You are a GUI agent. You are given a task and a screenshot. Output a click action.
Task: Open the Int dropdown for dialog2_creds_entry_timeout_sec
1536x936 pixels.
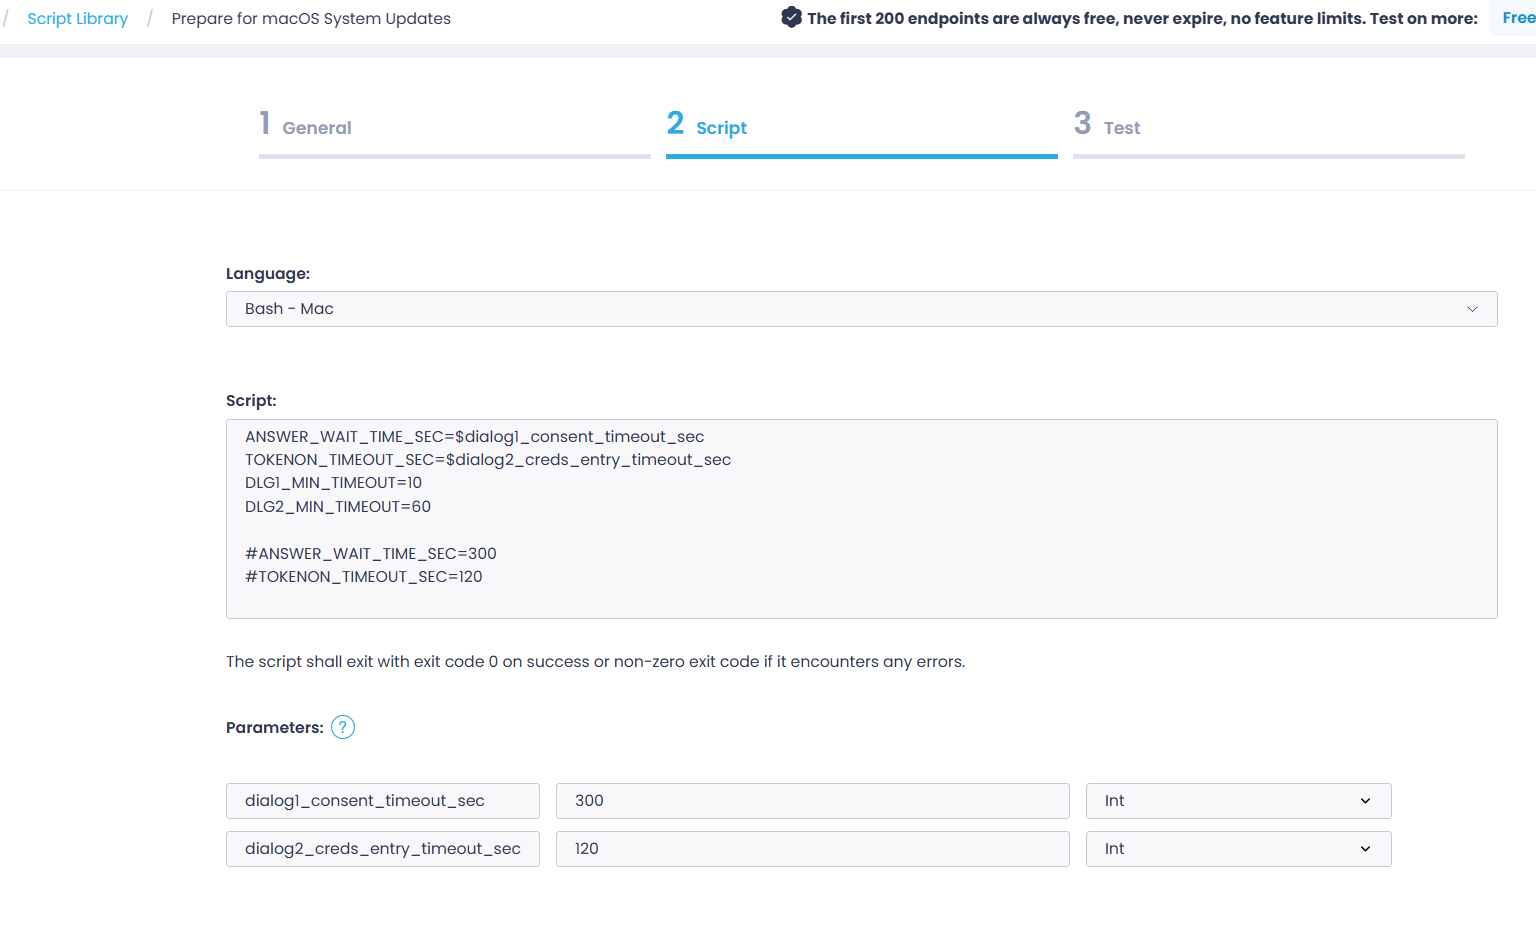1238,848
